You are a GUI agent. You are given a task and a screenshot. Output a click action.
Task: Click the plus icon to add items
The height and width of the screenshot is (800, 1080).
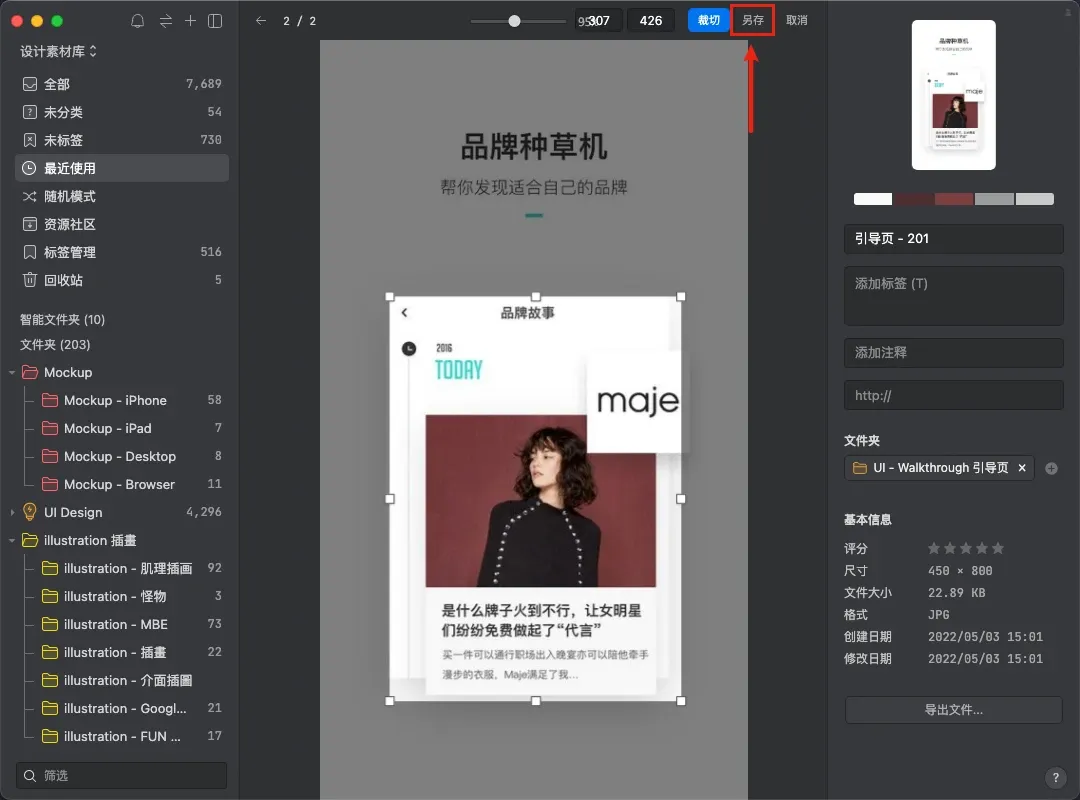[190, 21]
